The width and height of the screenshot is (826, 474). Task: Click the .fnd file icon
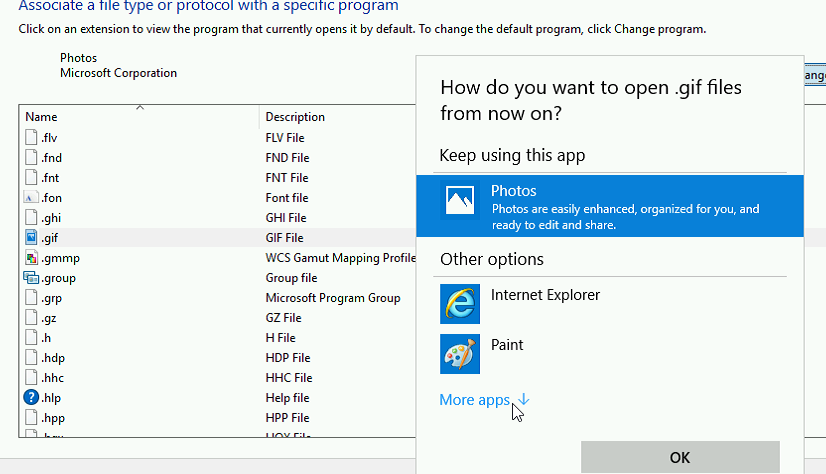click(31, 157)
